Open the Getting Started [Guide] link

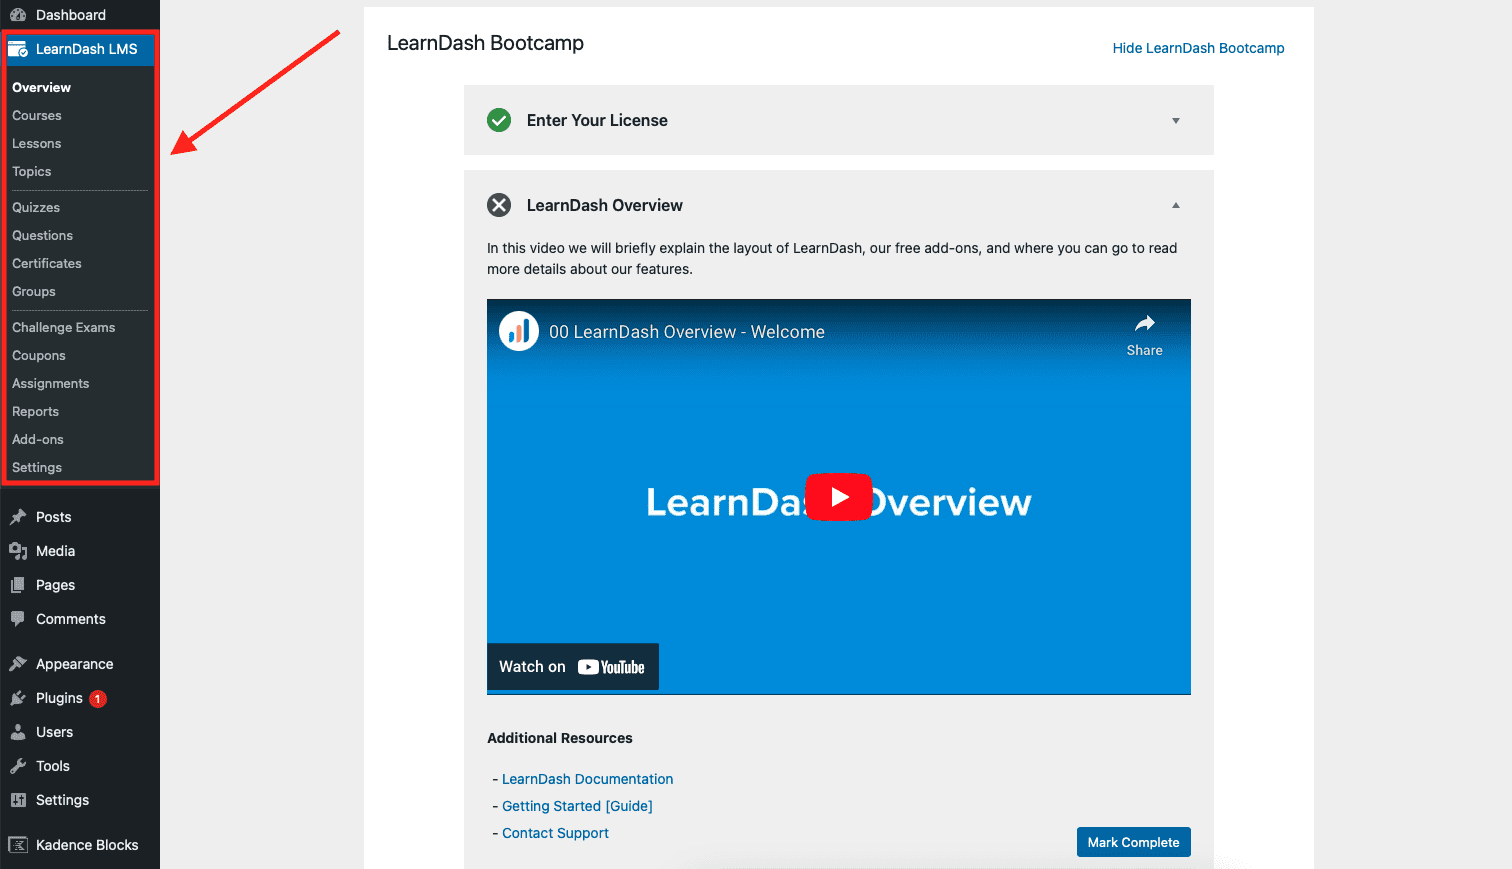click(577, 806)
